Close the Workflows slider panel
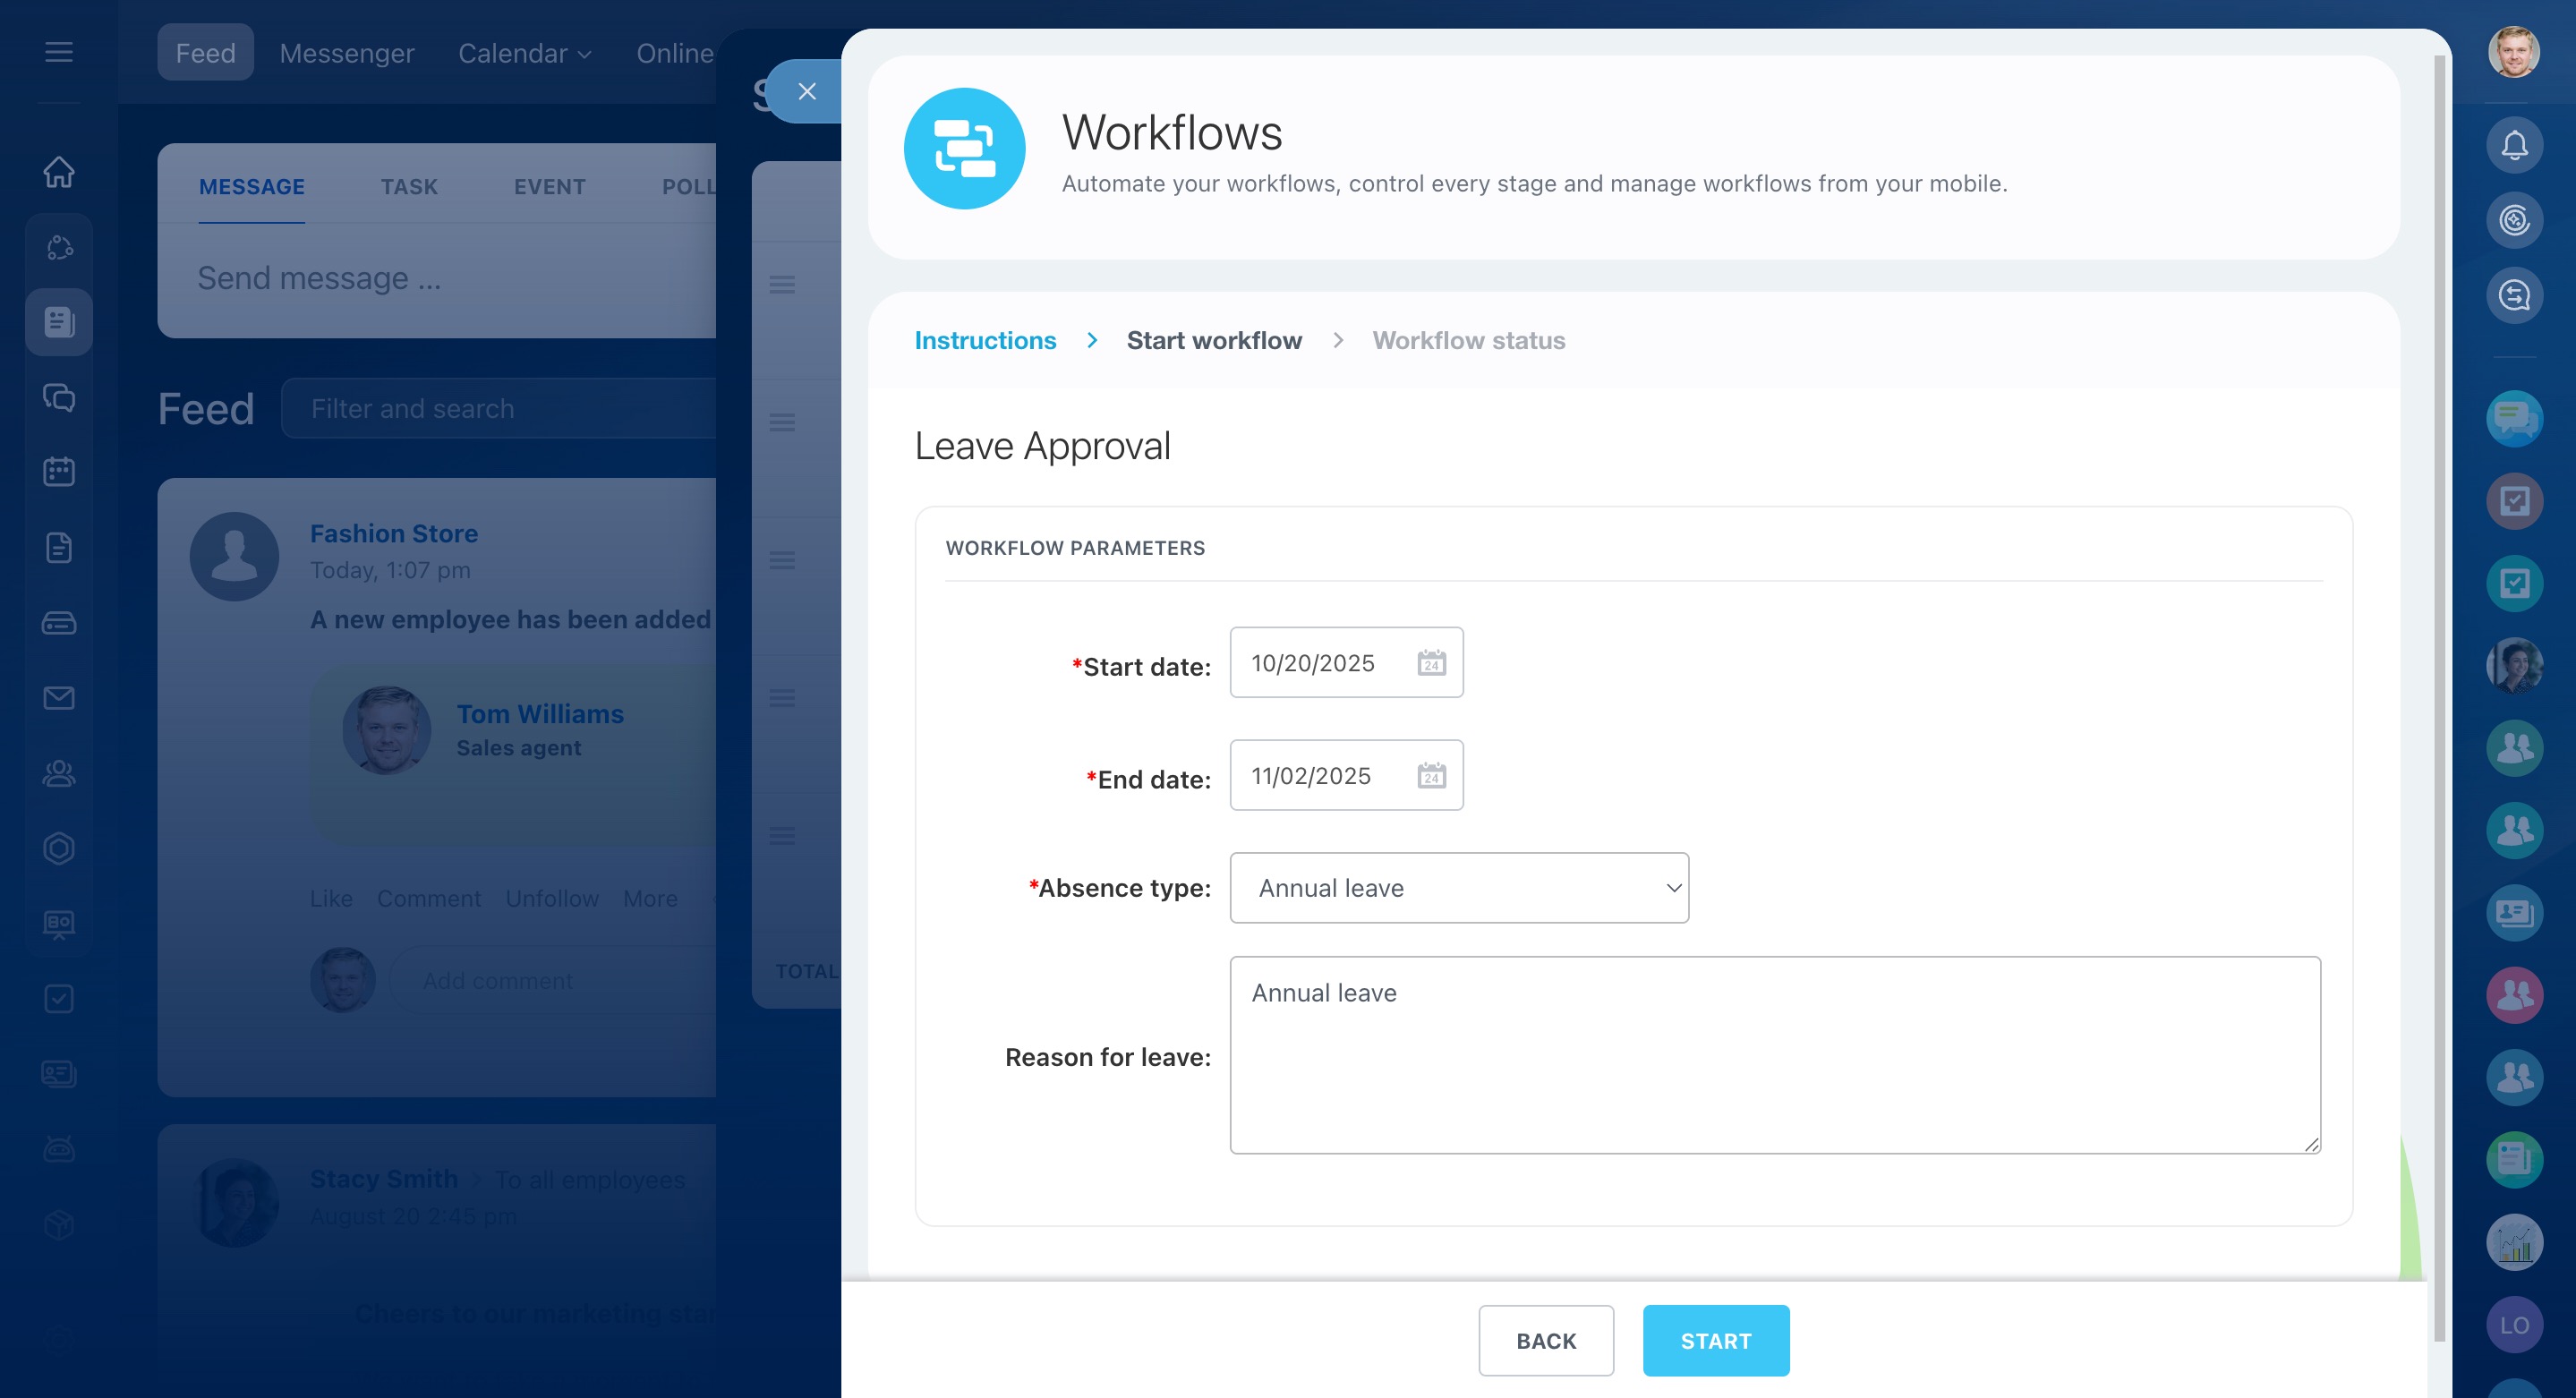The width and height of the screenshot is (2576, 1398). tap(807, 92)
